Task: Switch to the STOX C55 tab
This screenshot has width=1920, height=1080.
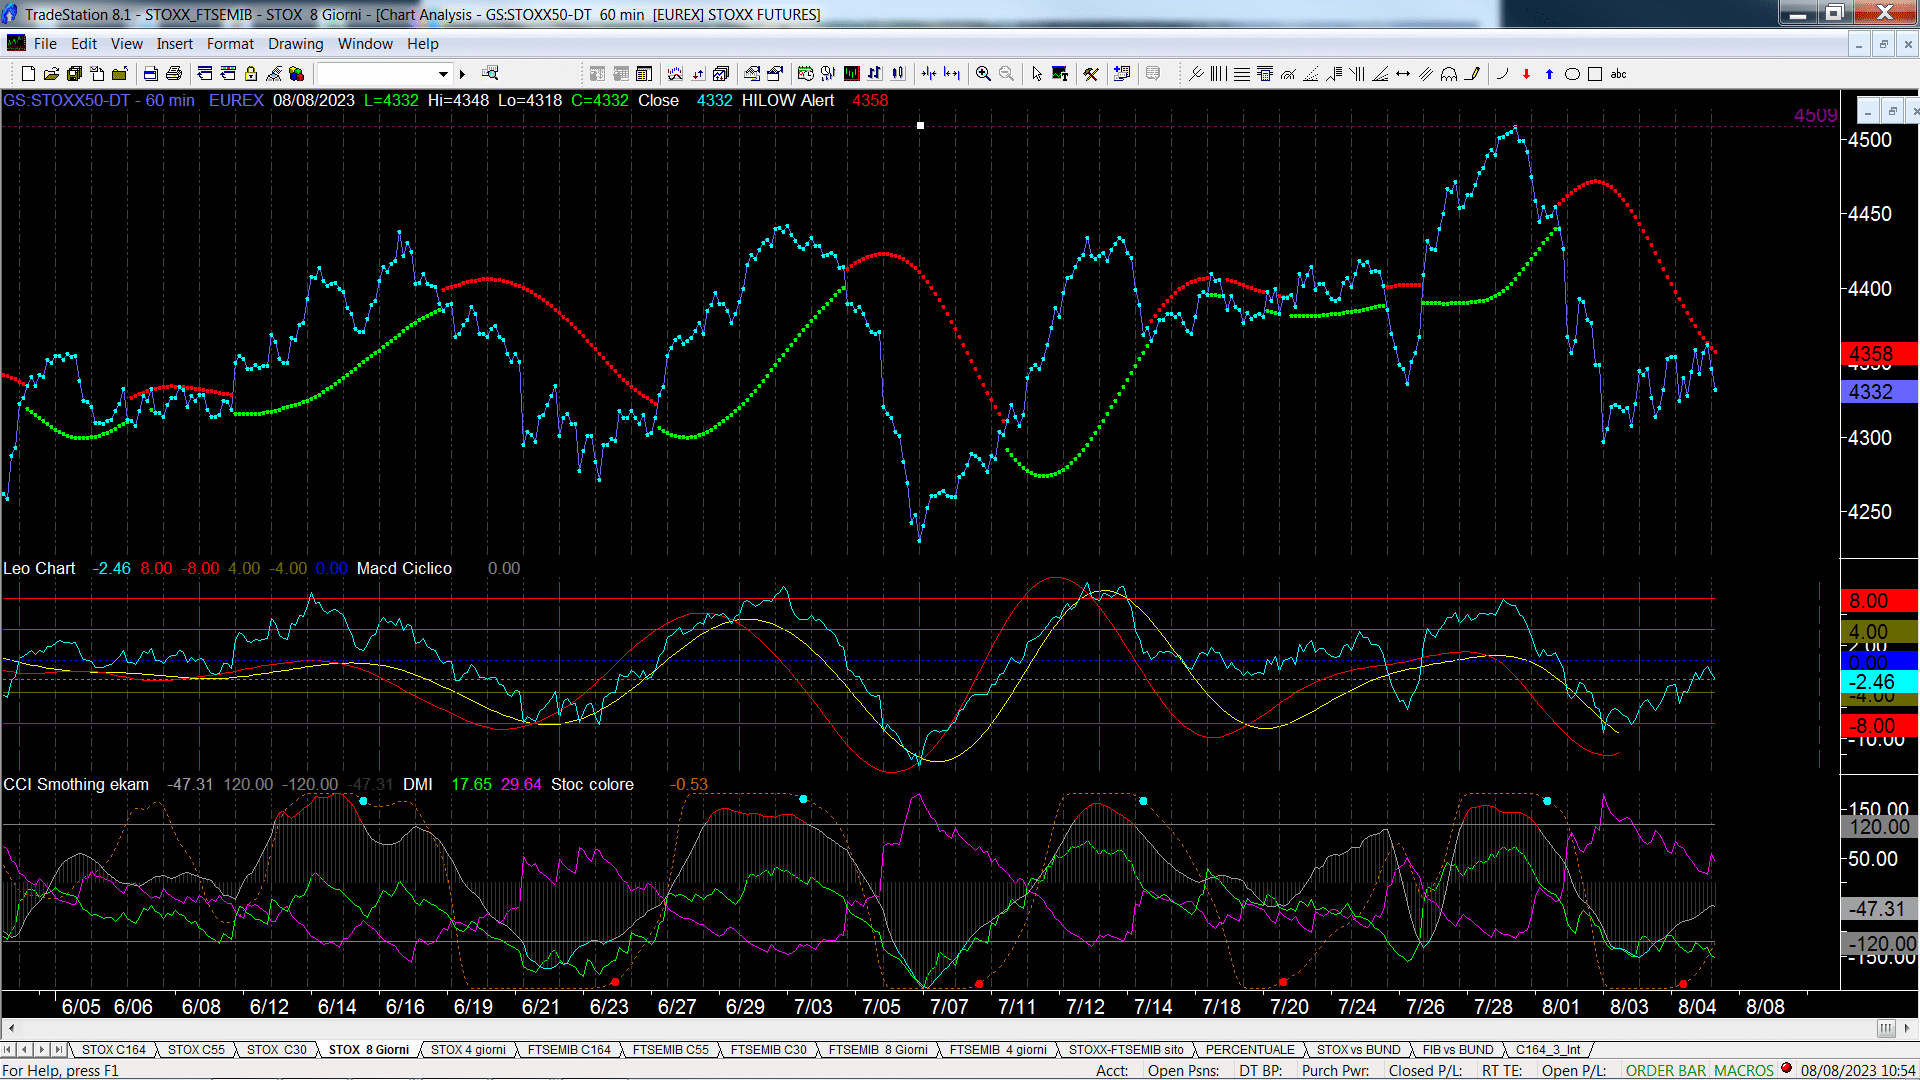Action: pos(196,1050)
